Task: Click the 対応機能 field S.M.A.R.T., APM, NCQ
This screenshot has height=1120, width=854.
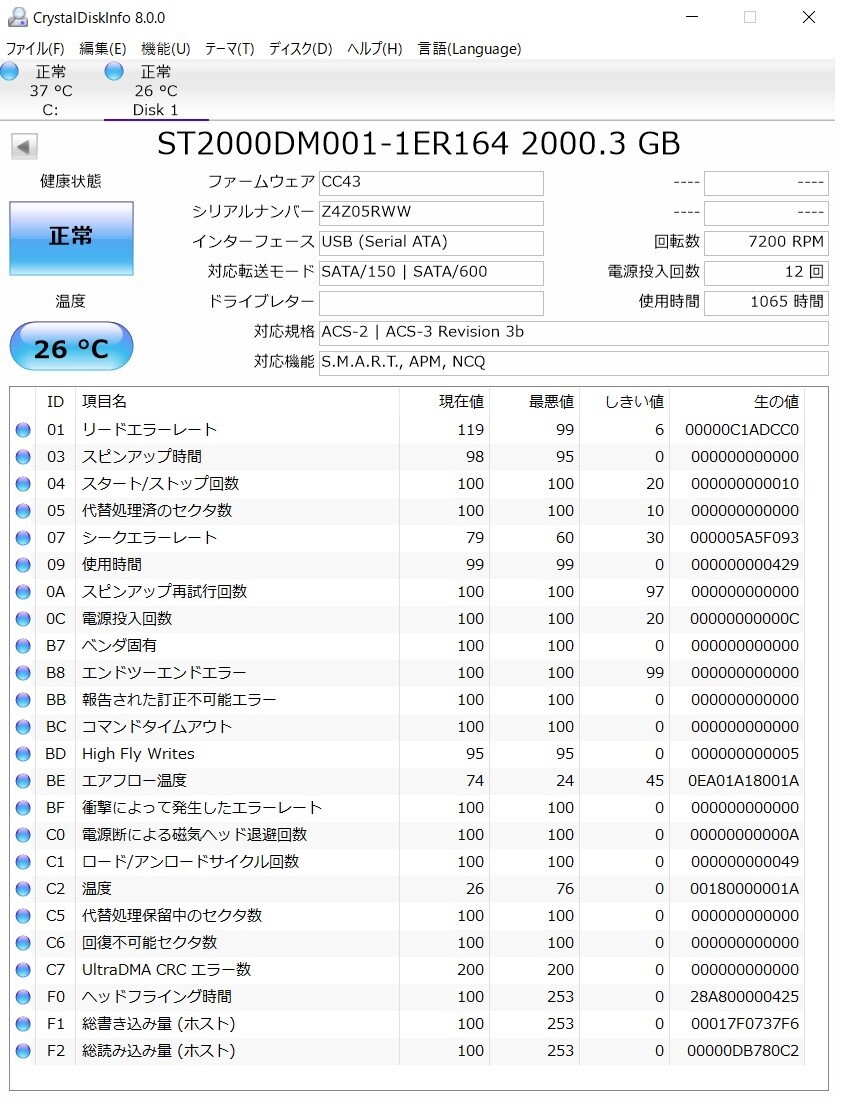Action: (573, 363)
